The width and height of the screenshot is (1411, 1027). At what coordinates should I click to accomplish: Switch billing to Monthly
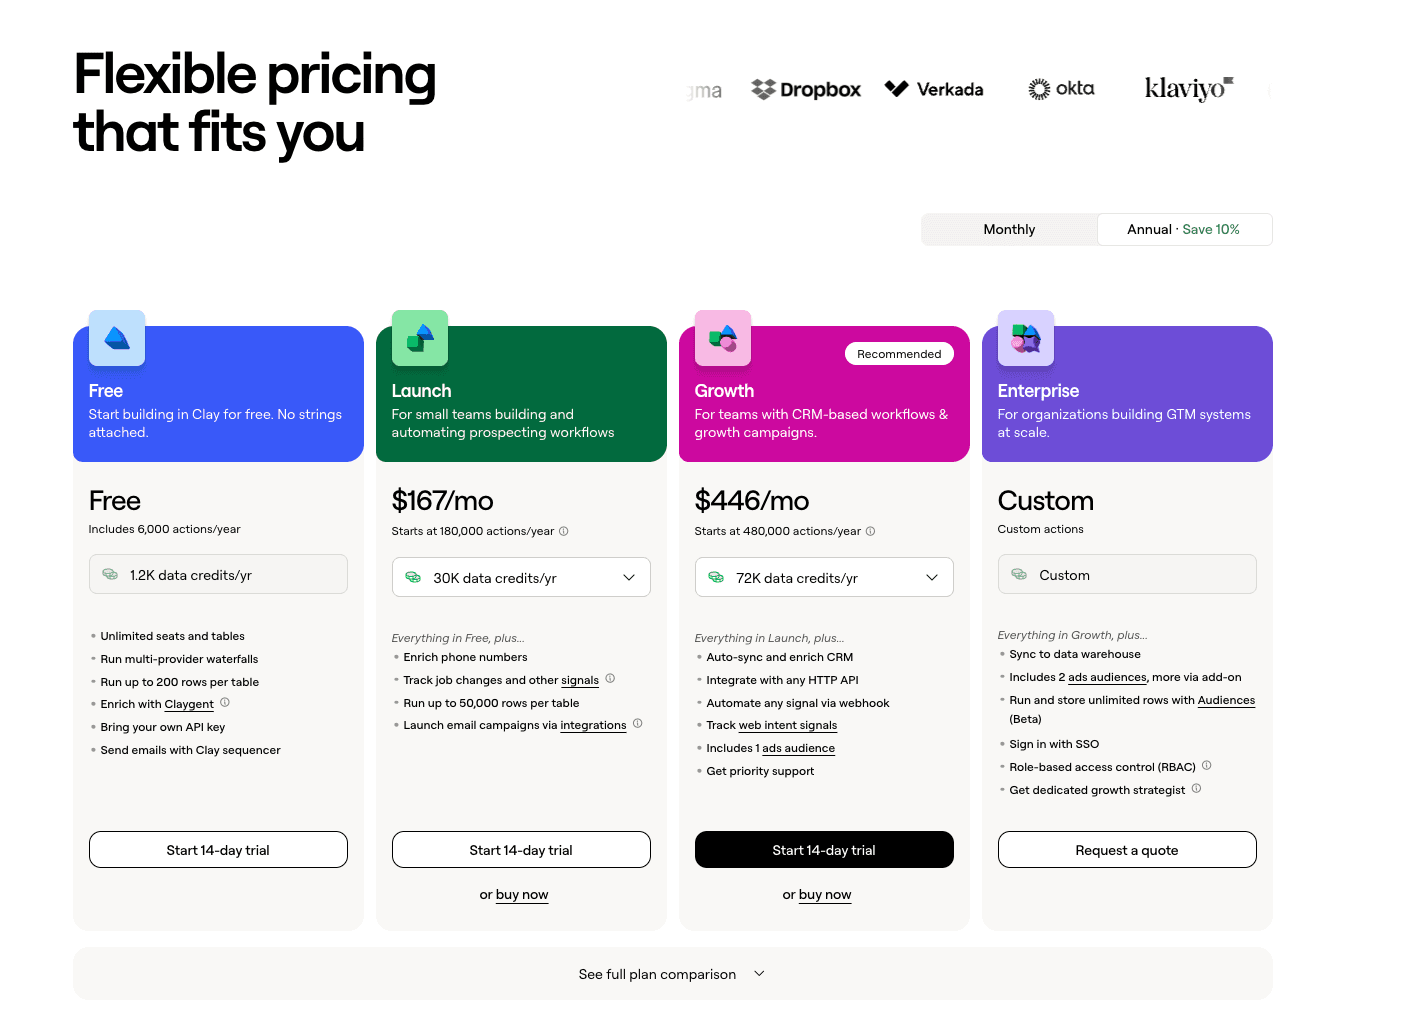(1009, 229)
